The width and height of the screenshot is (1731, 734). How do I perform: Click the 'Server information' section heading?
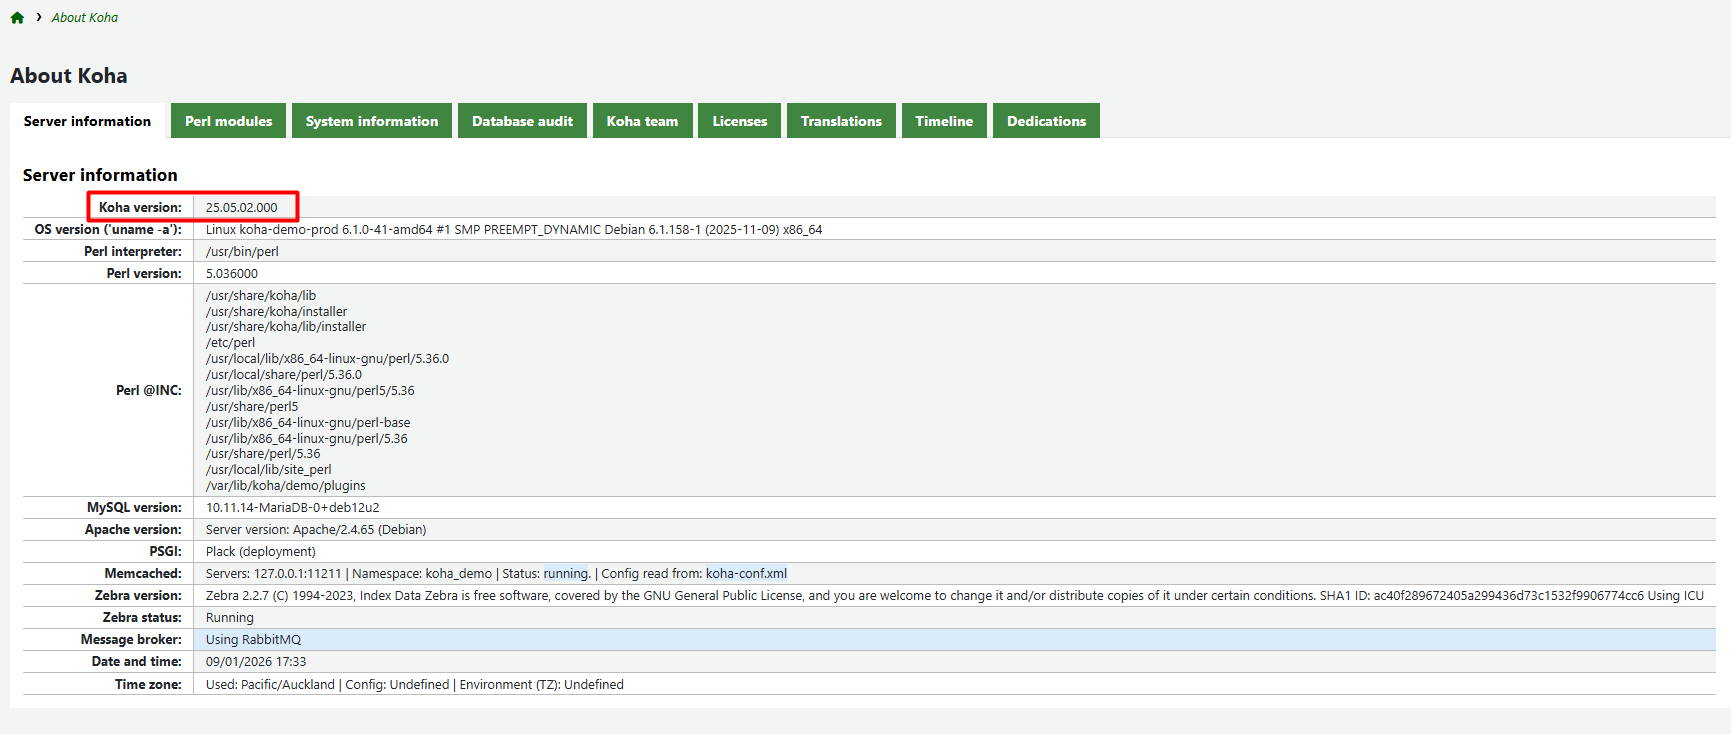click(100, 175)
